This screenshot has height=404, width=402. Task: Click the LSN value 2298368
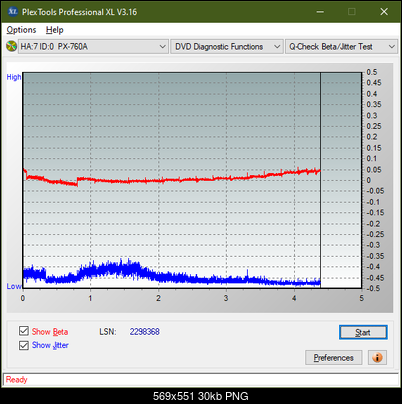pyautogui.click(x=145, y=332)
